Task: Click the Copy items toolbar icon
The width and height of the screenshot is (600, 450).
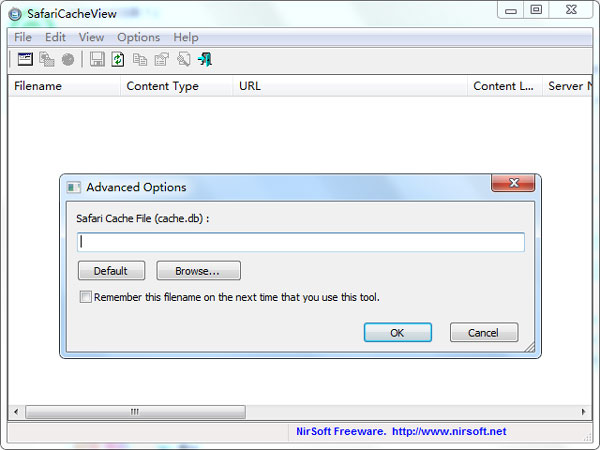Action: pos(140,59)
